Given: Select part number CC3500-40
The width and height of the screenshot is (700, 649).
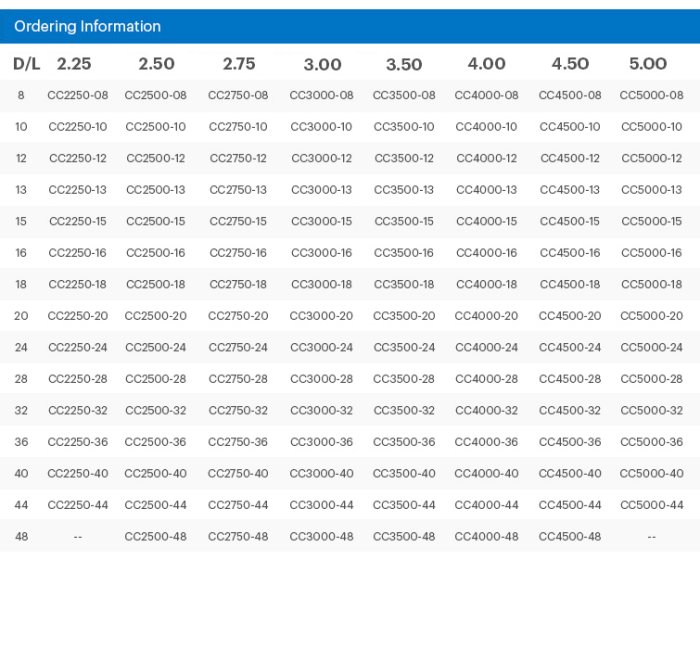Looking at the screenshot, I should click(x=404, y=474).
